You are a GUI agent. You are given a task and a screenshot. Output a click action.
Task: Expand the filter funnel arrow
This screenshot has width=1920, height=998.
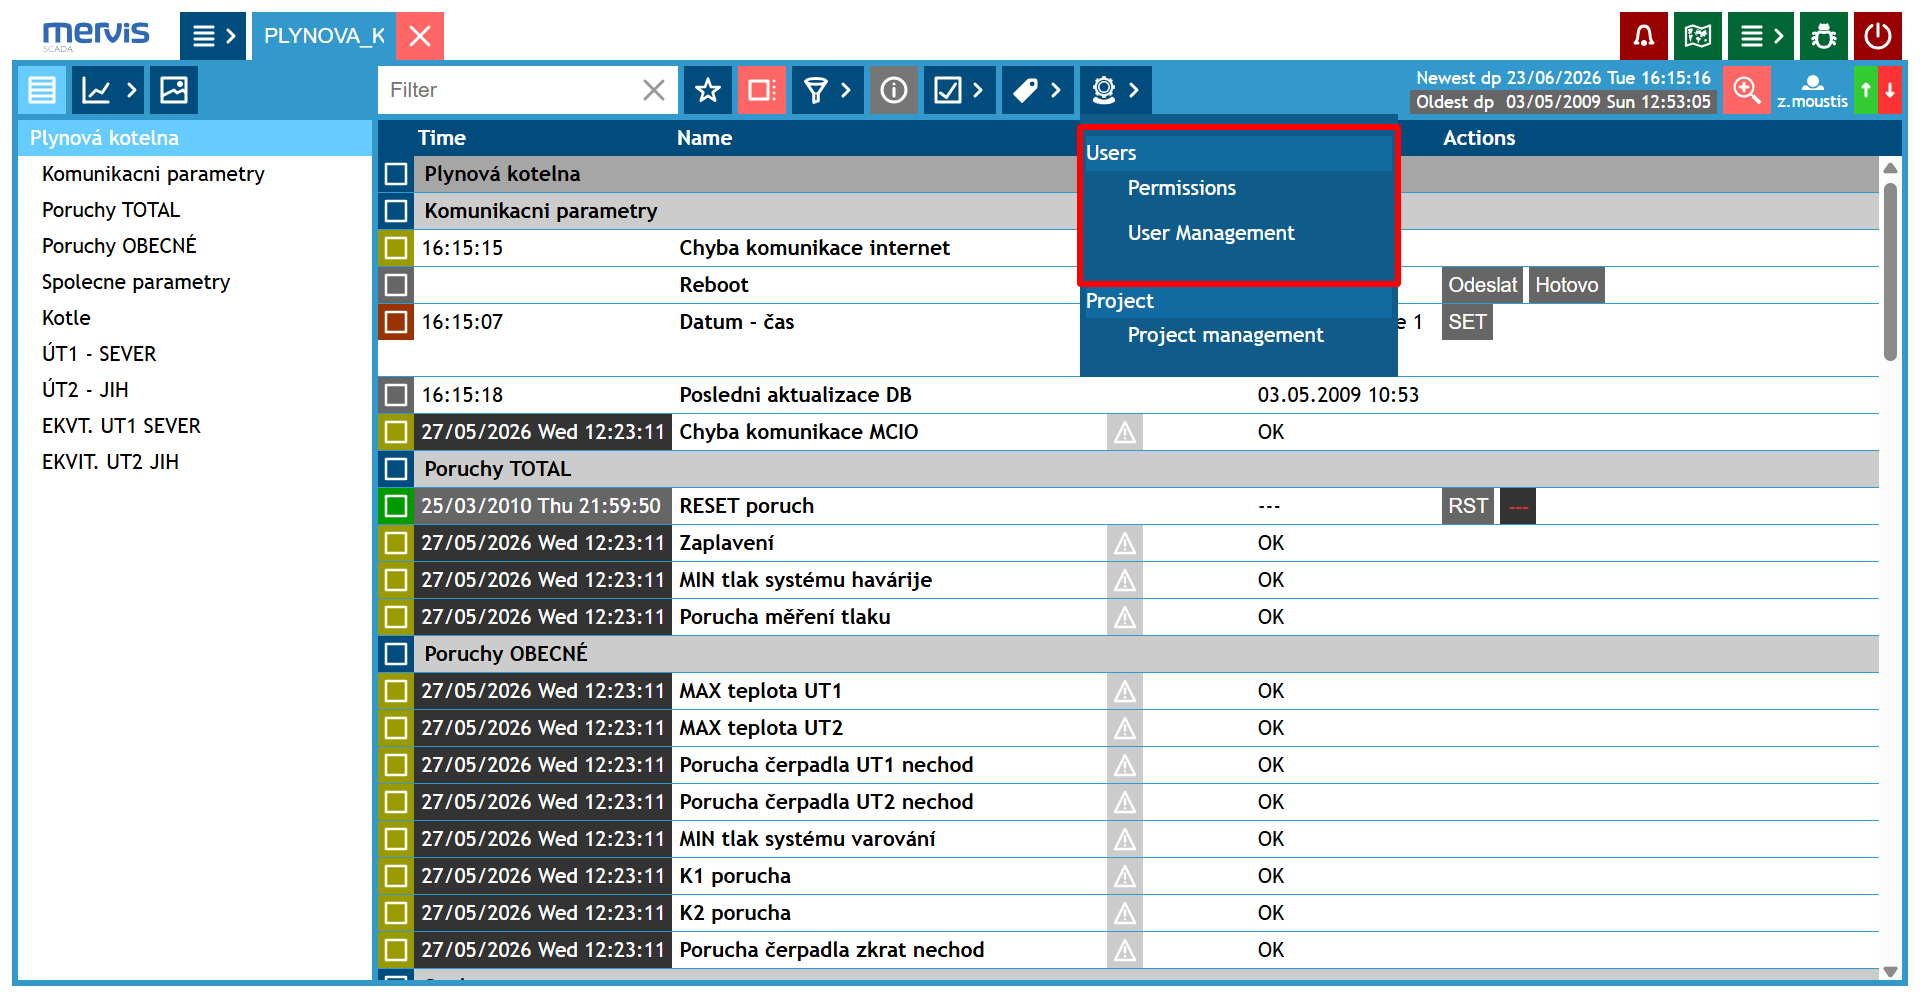tap(846, 90)
